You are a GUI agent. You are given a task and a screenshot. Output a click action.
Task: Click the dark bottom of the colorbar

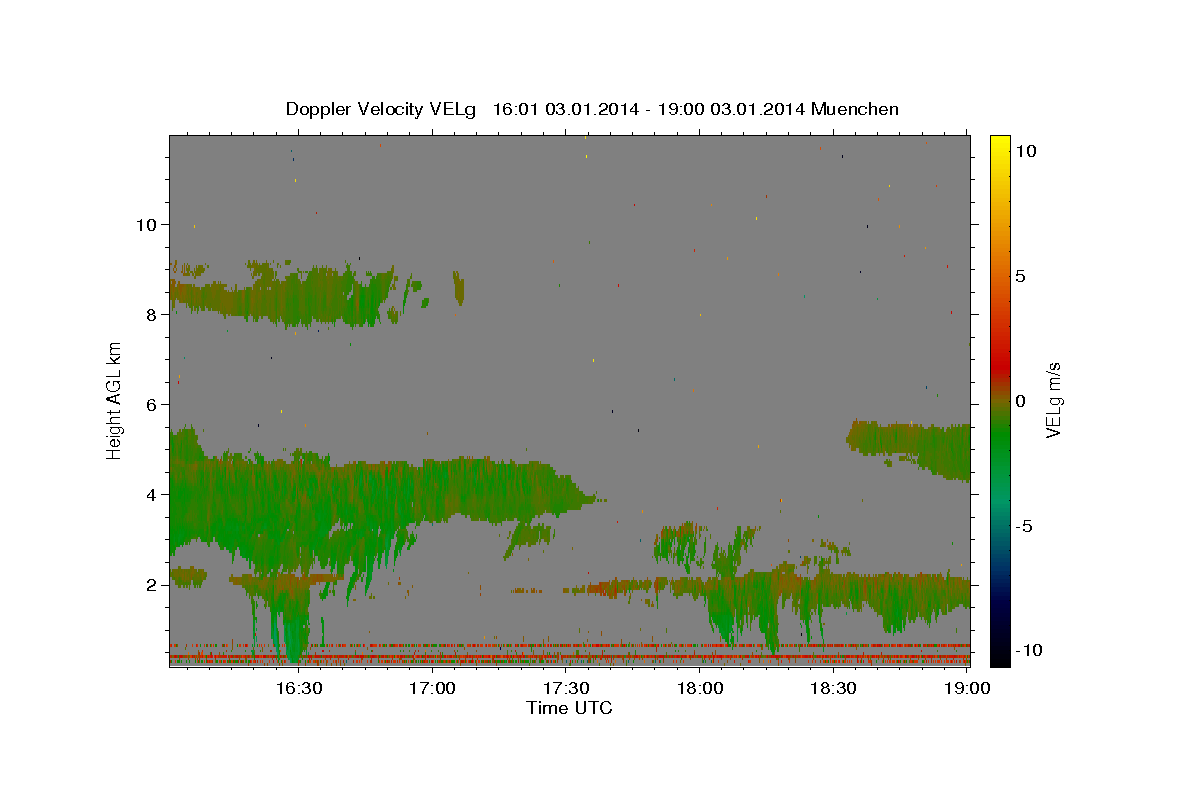(x=1000, y=640)
